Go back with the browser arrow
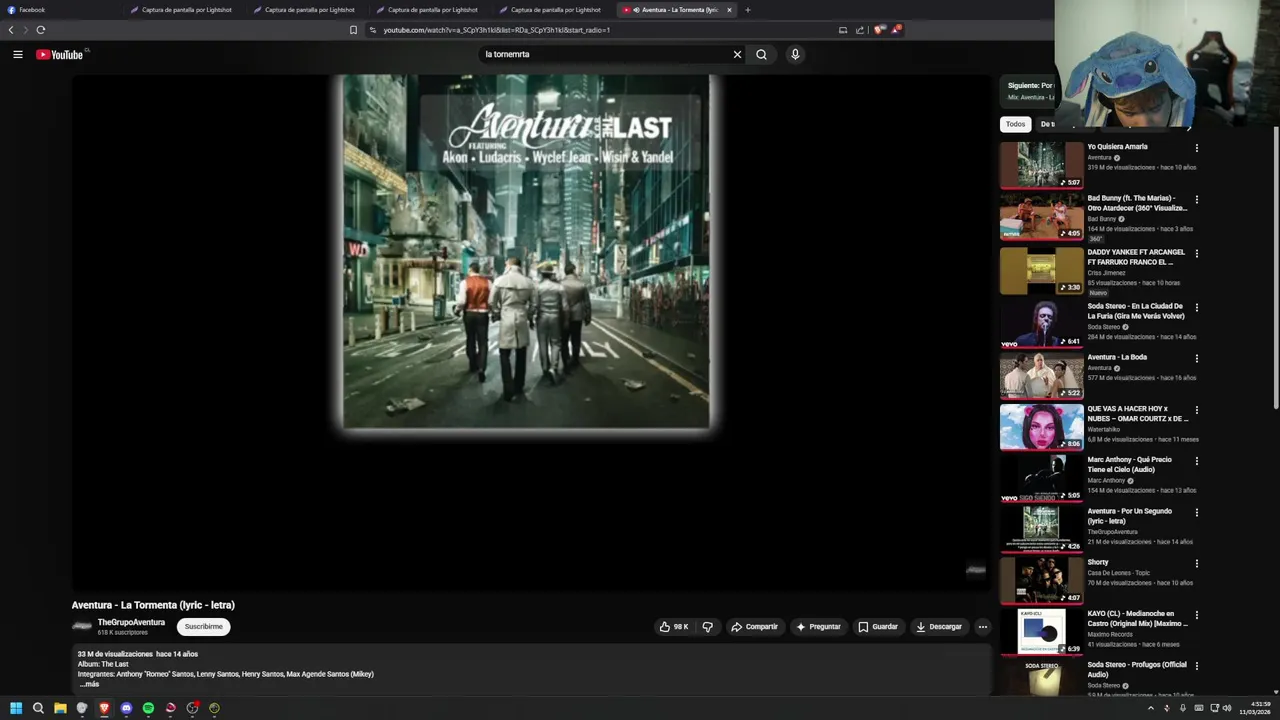 coord(11,30)
